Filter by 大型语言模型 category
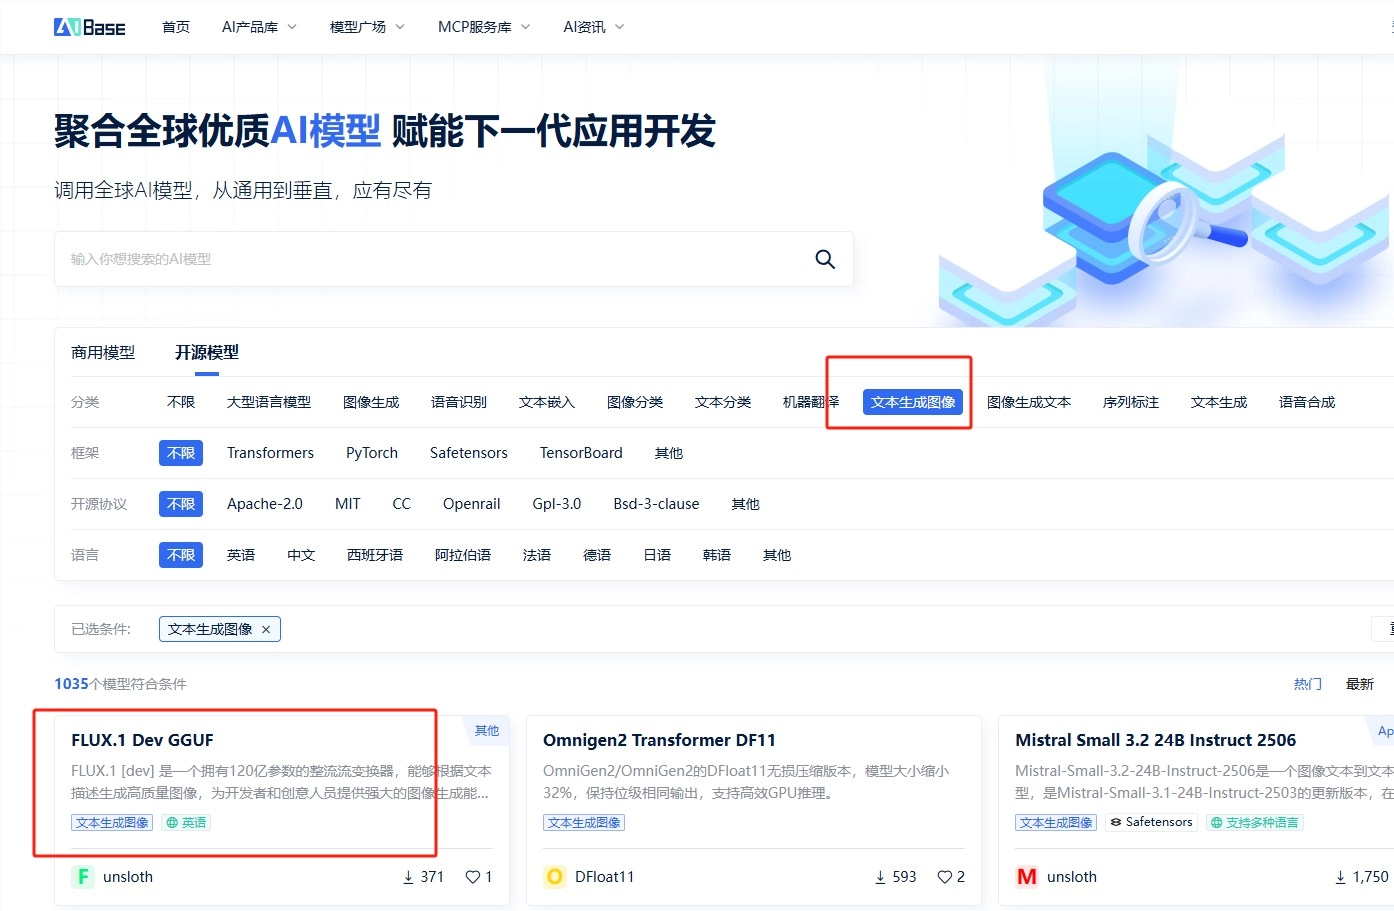This screenshot has height=911, width=1394. coord(269,402)
